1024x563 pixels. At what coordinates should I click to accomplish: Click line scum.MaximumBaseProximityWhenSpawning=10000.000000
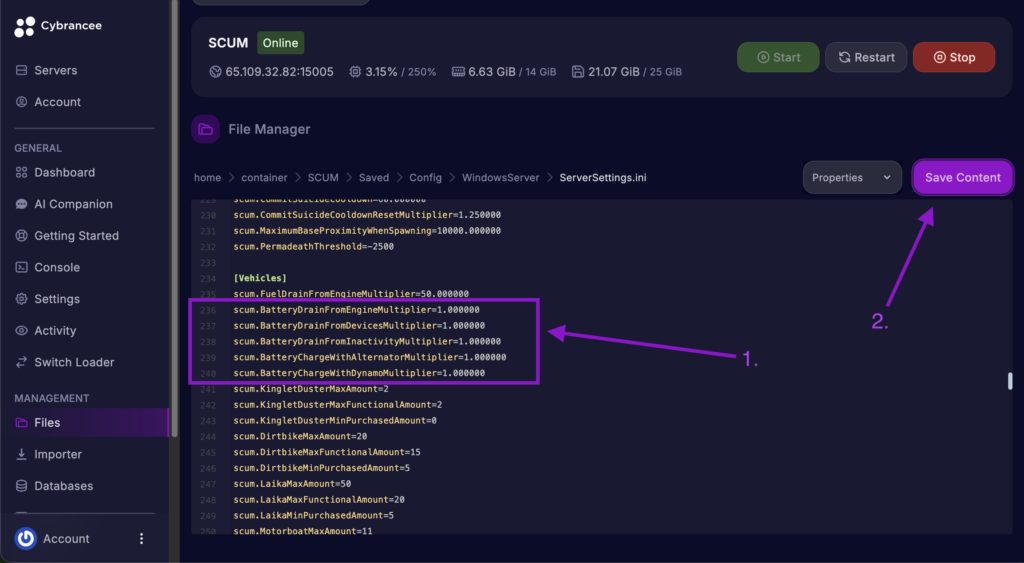coord(367,231)
